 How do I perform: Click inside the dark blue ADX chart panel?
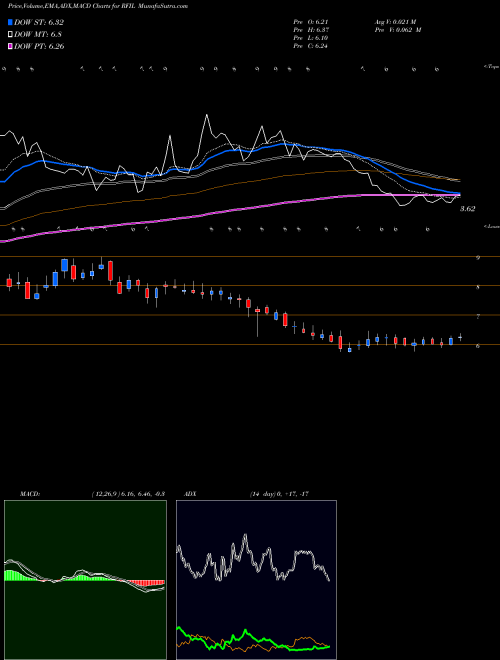[x=256, y=580]
